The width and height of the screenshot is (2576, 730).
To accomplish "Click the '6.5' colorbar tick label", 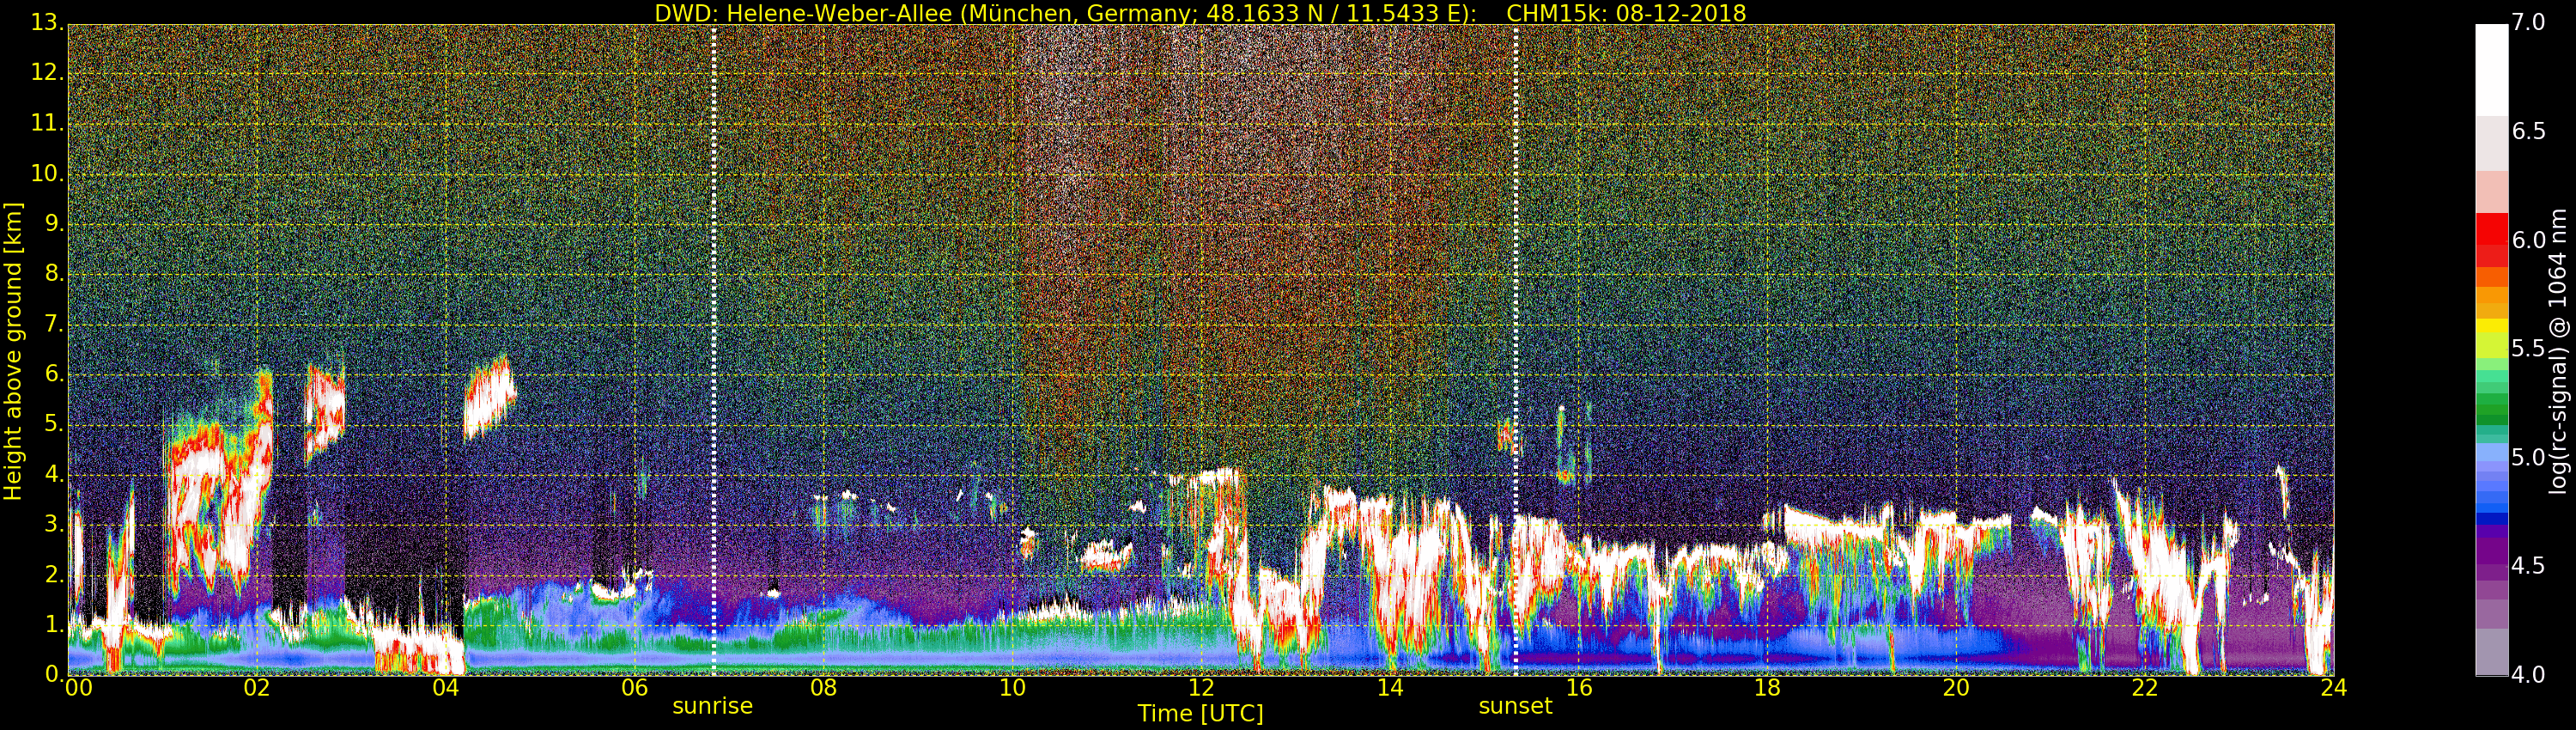I will [2529, 132].
